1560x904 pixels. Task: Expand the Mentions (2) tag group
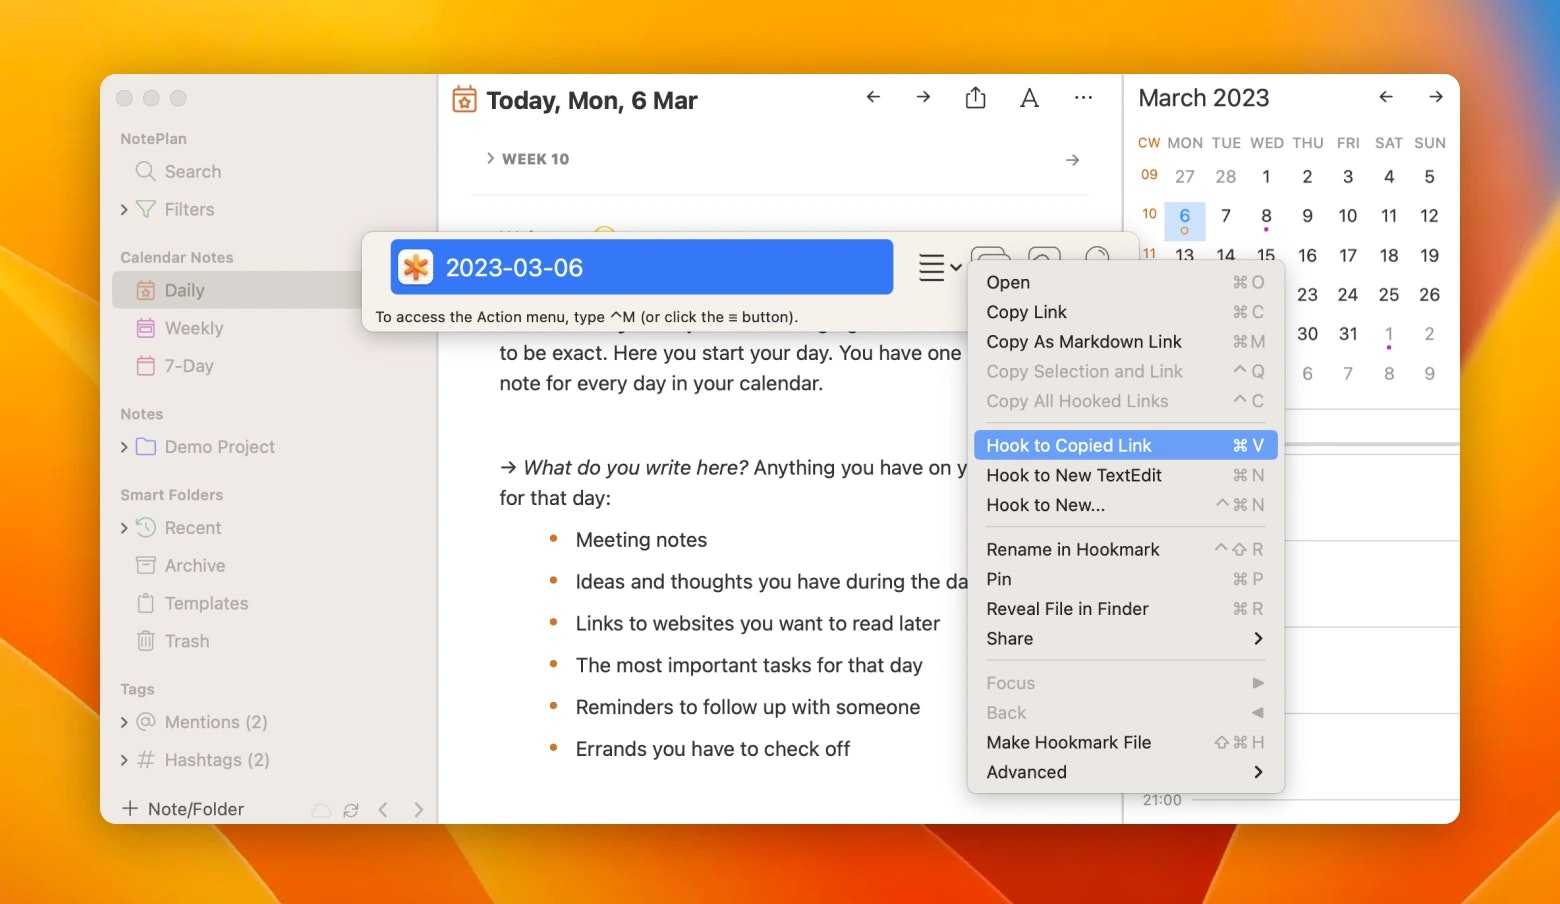click(x=124, y=722)
